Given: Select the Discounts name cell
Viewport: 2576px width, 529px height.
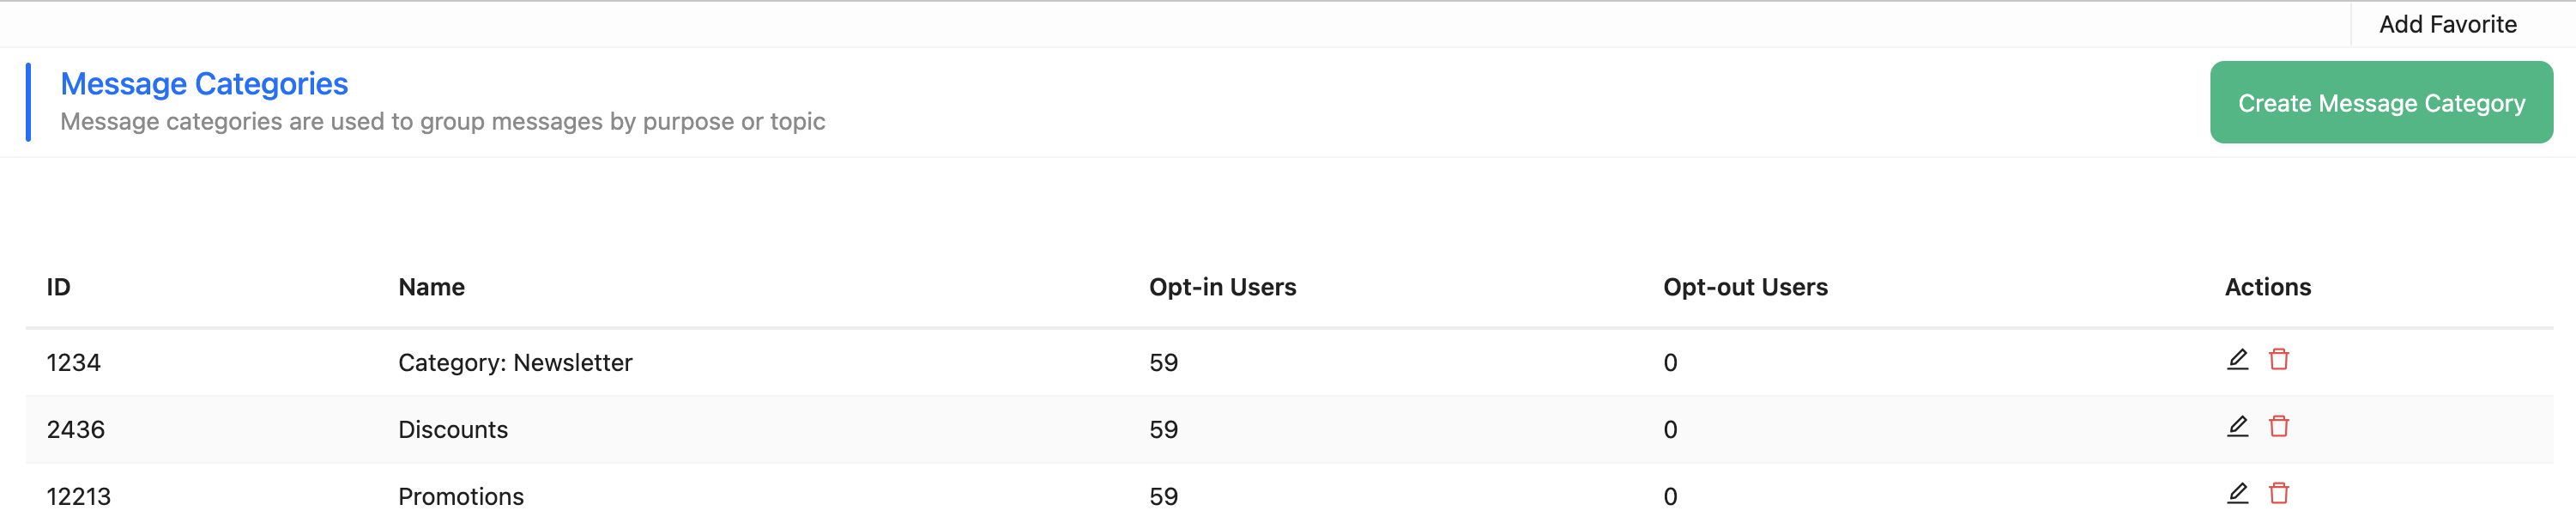Looking at the screenshot, I should pos(453,430).
